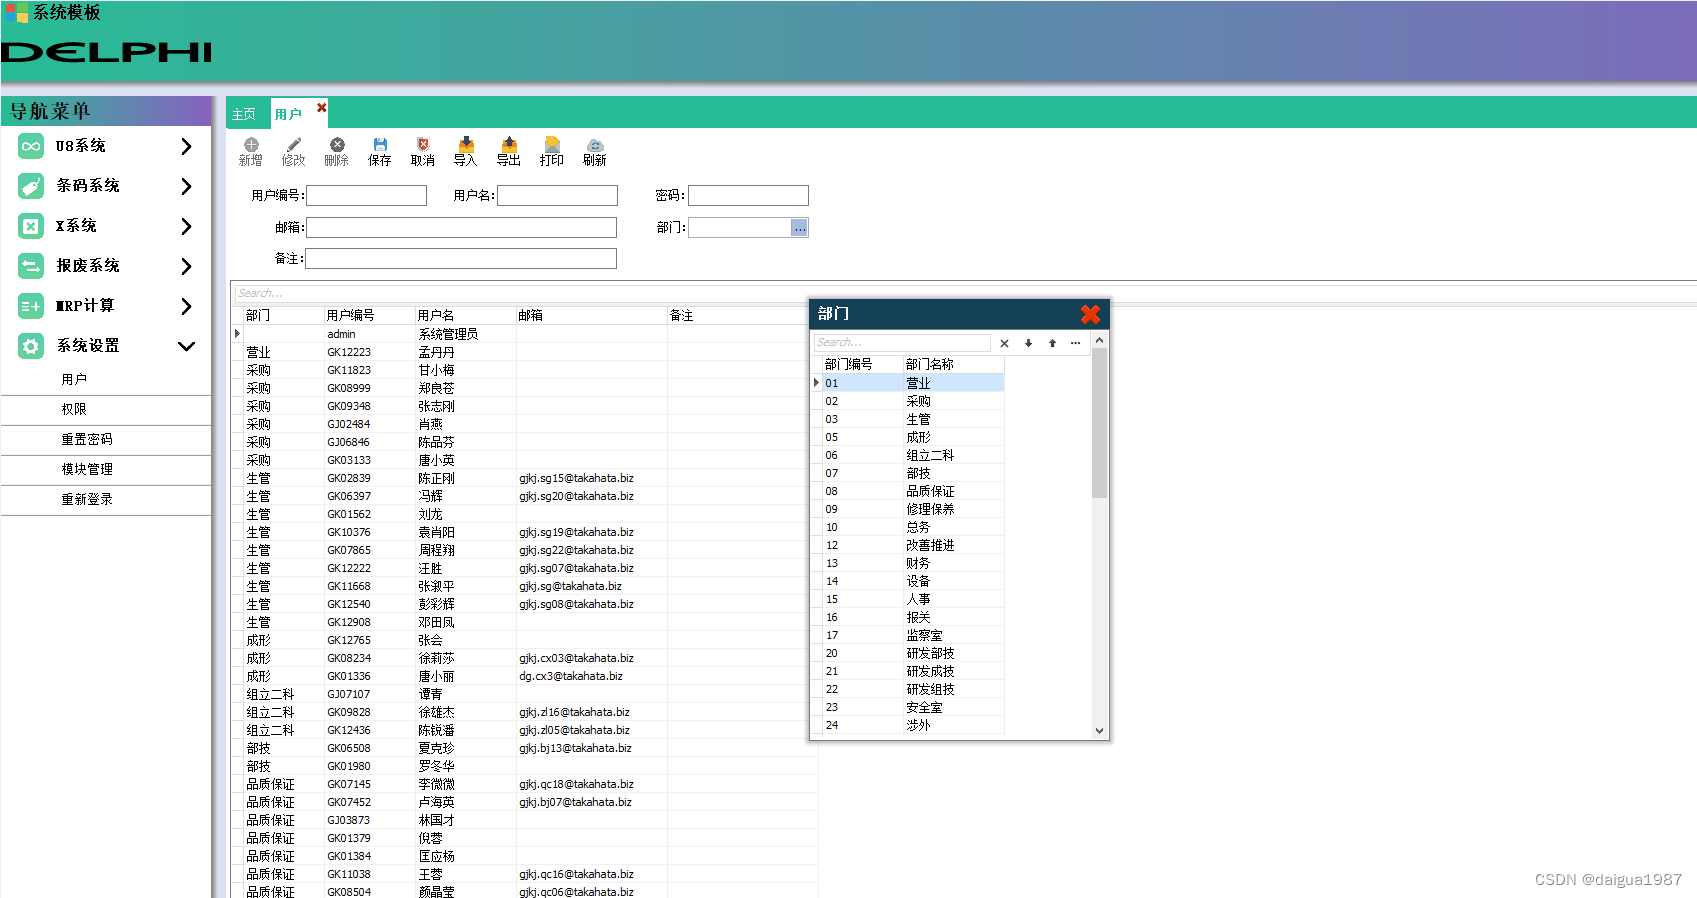The width and height of the screenshot is (1697, 898).
Task: Click the user grid Search box
Action: [x=520, y=293]
